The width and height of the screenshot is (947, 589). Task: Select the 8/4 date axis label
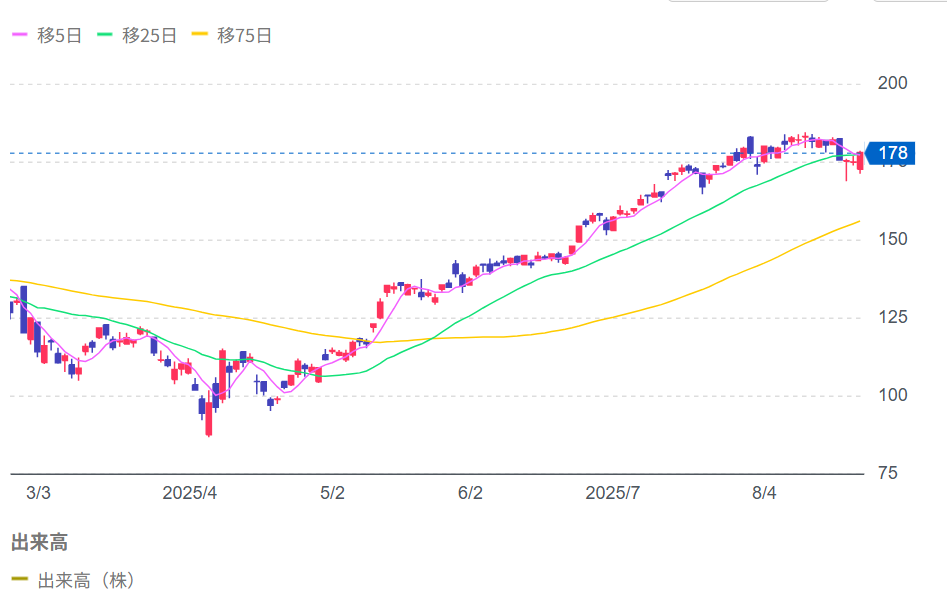(764, 493)
